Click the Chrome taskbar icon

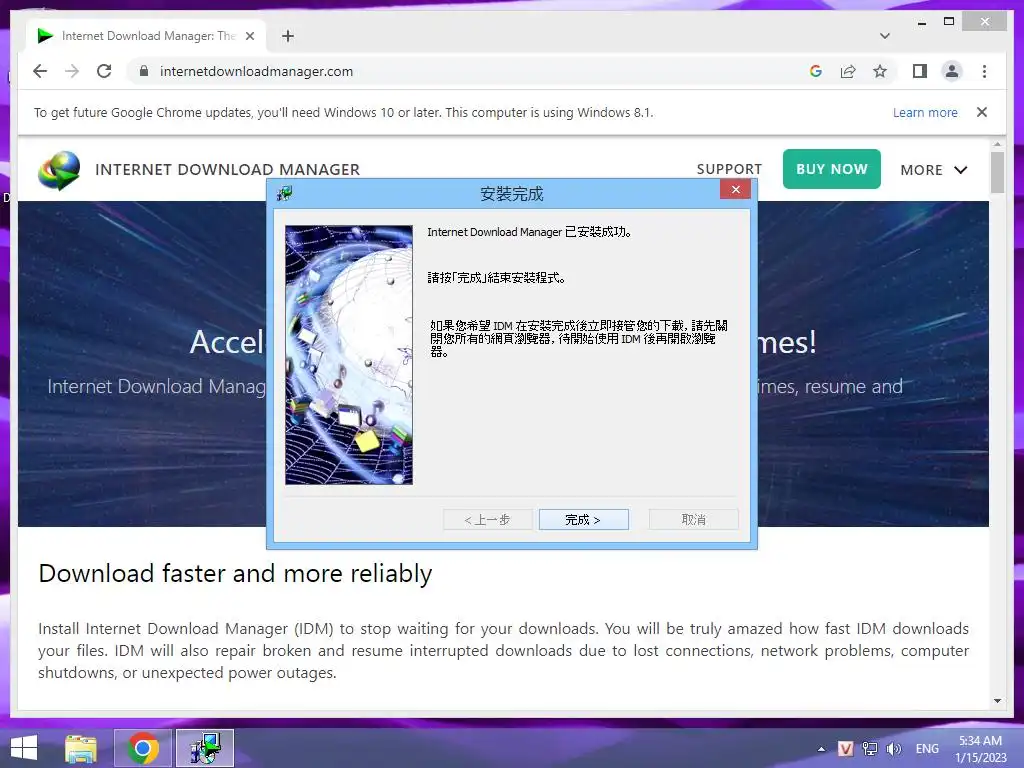tap(143, 748)
